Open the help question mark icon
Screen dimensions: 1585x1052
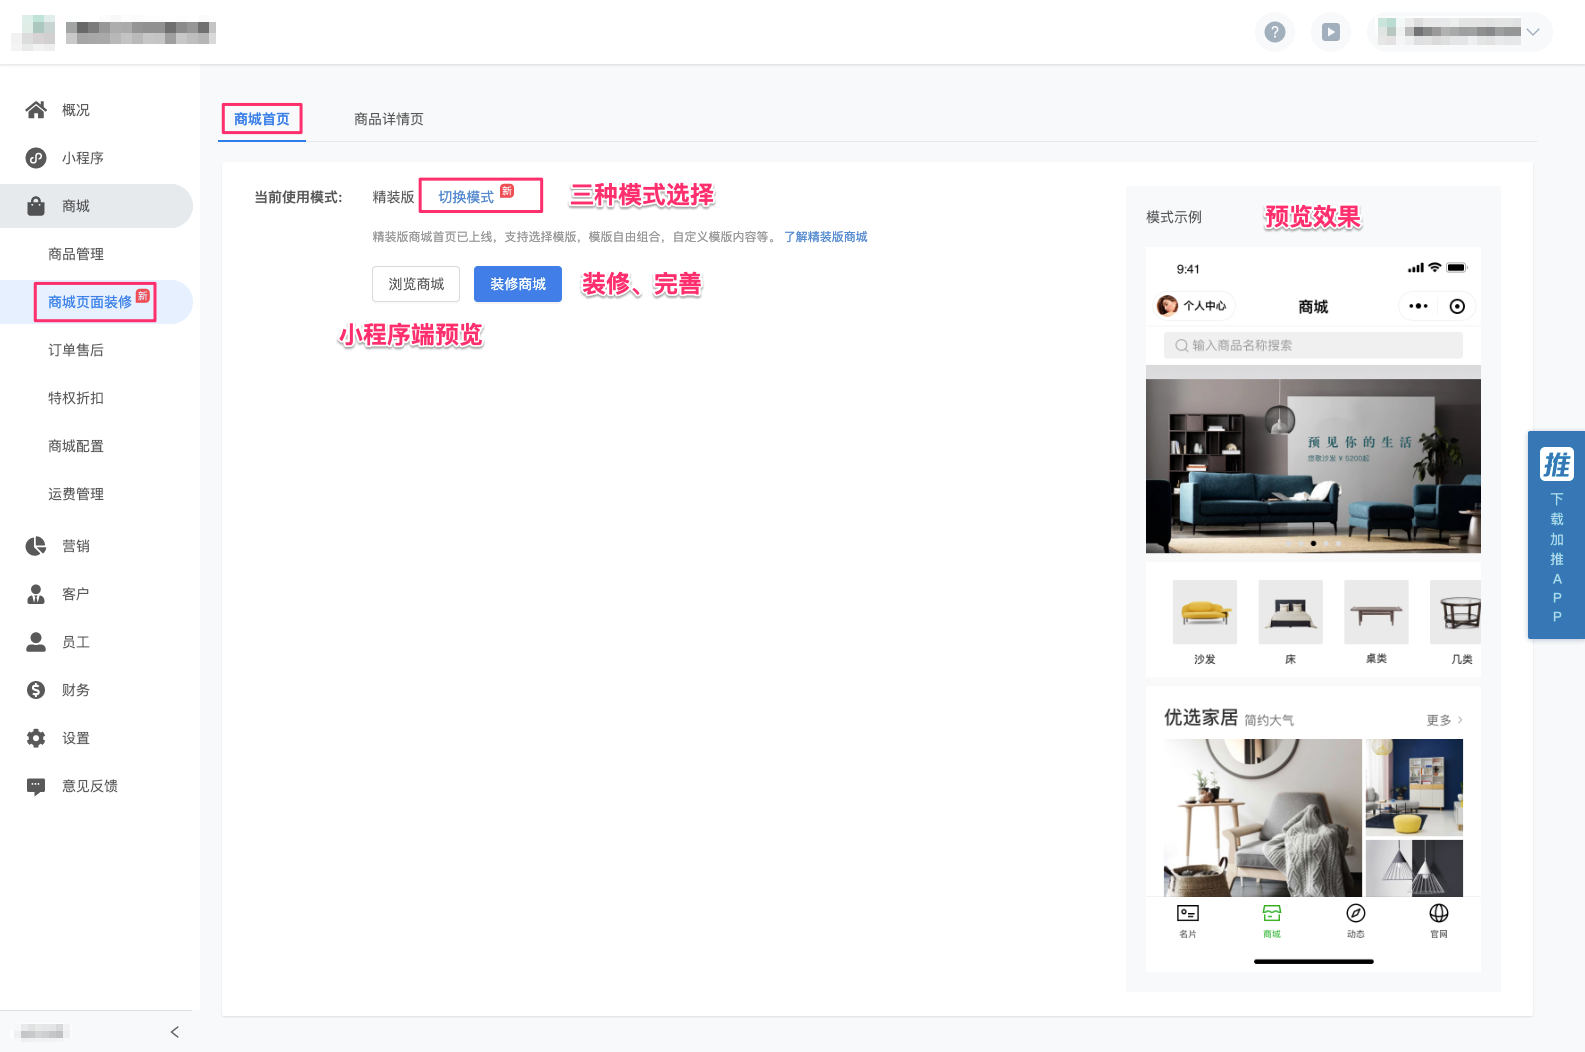click(x=1274, y=32)
